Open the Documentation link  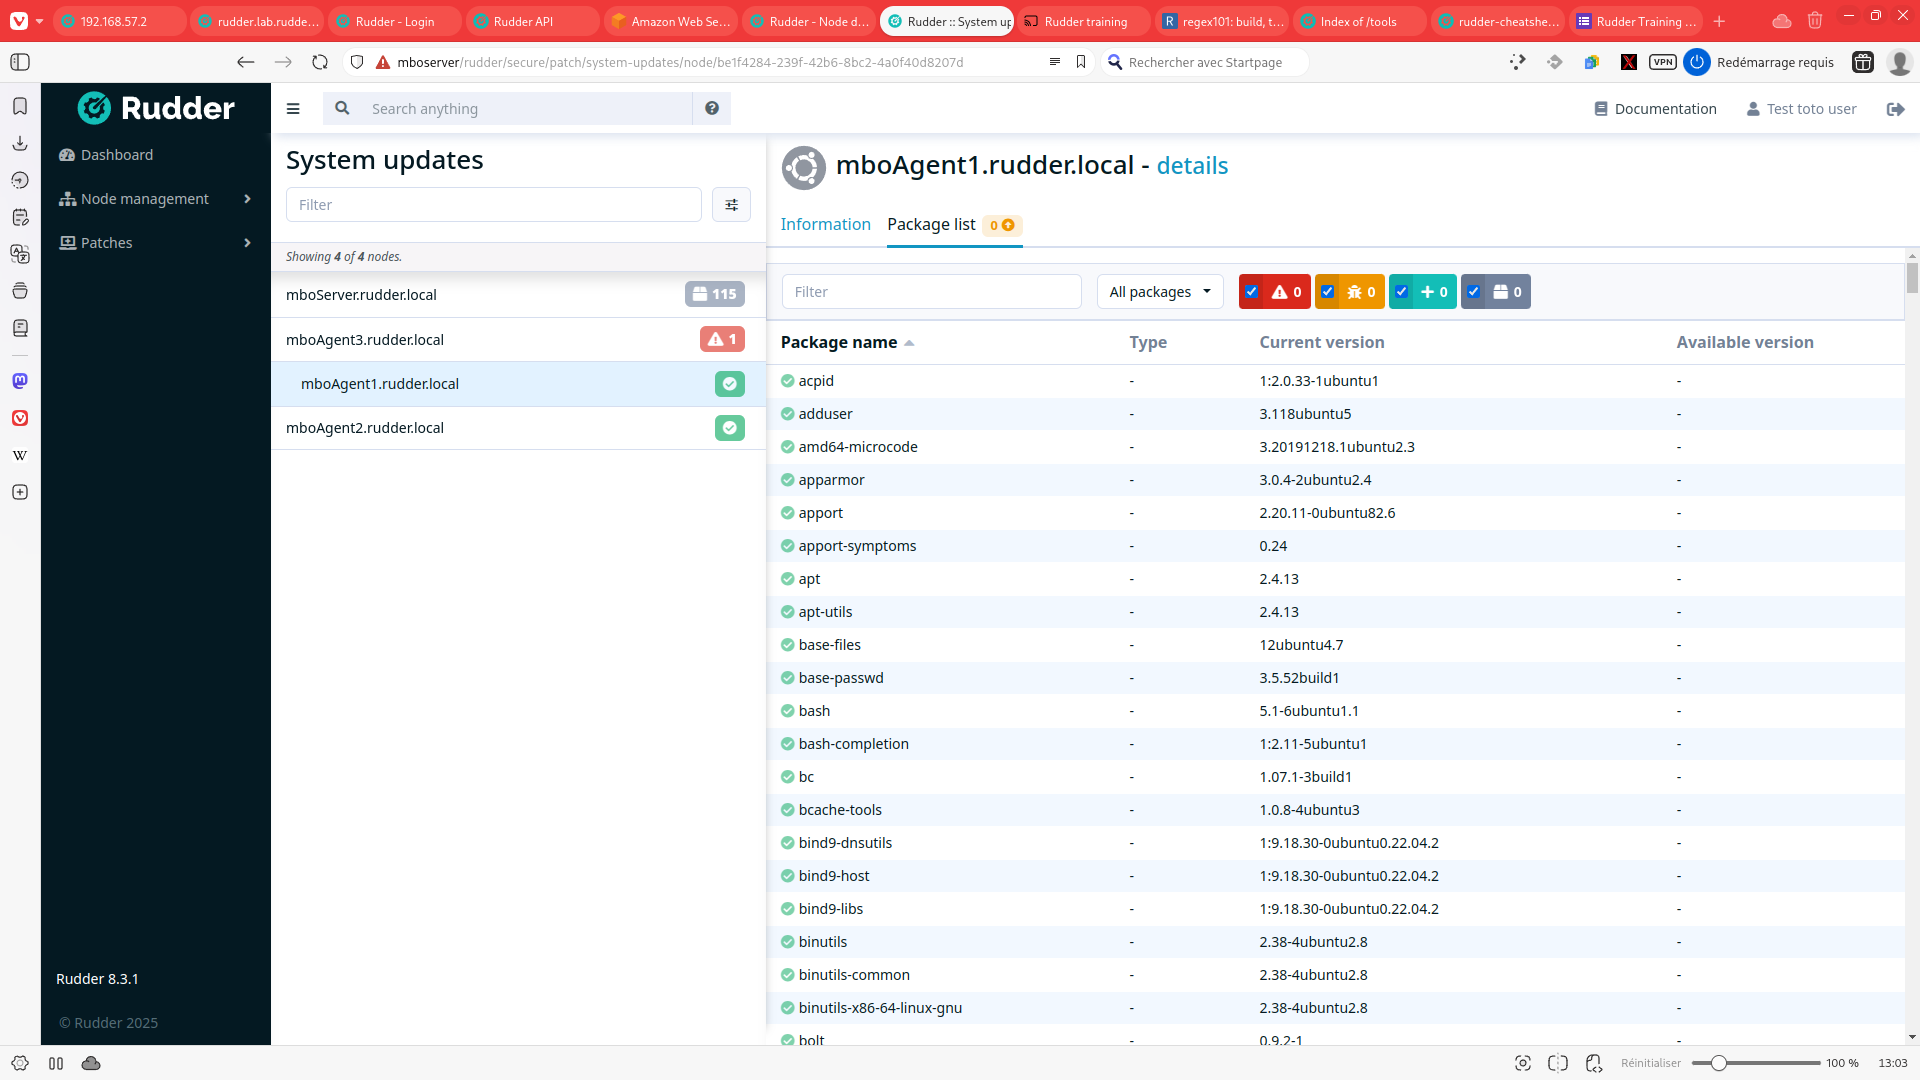(1655, 109)
